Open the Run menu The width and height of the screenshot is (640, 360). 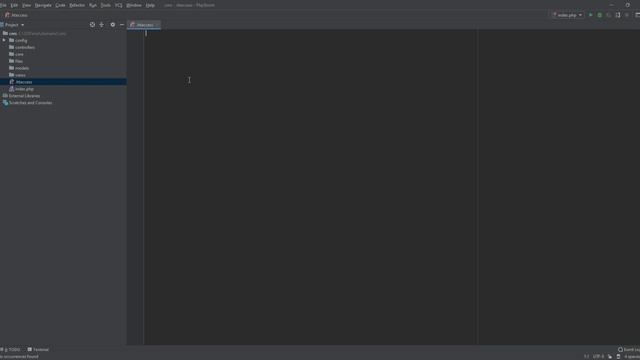[x=93, y=5]
